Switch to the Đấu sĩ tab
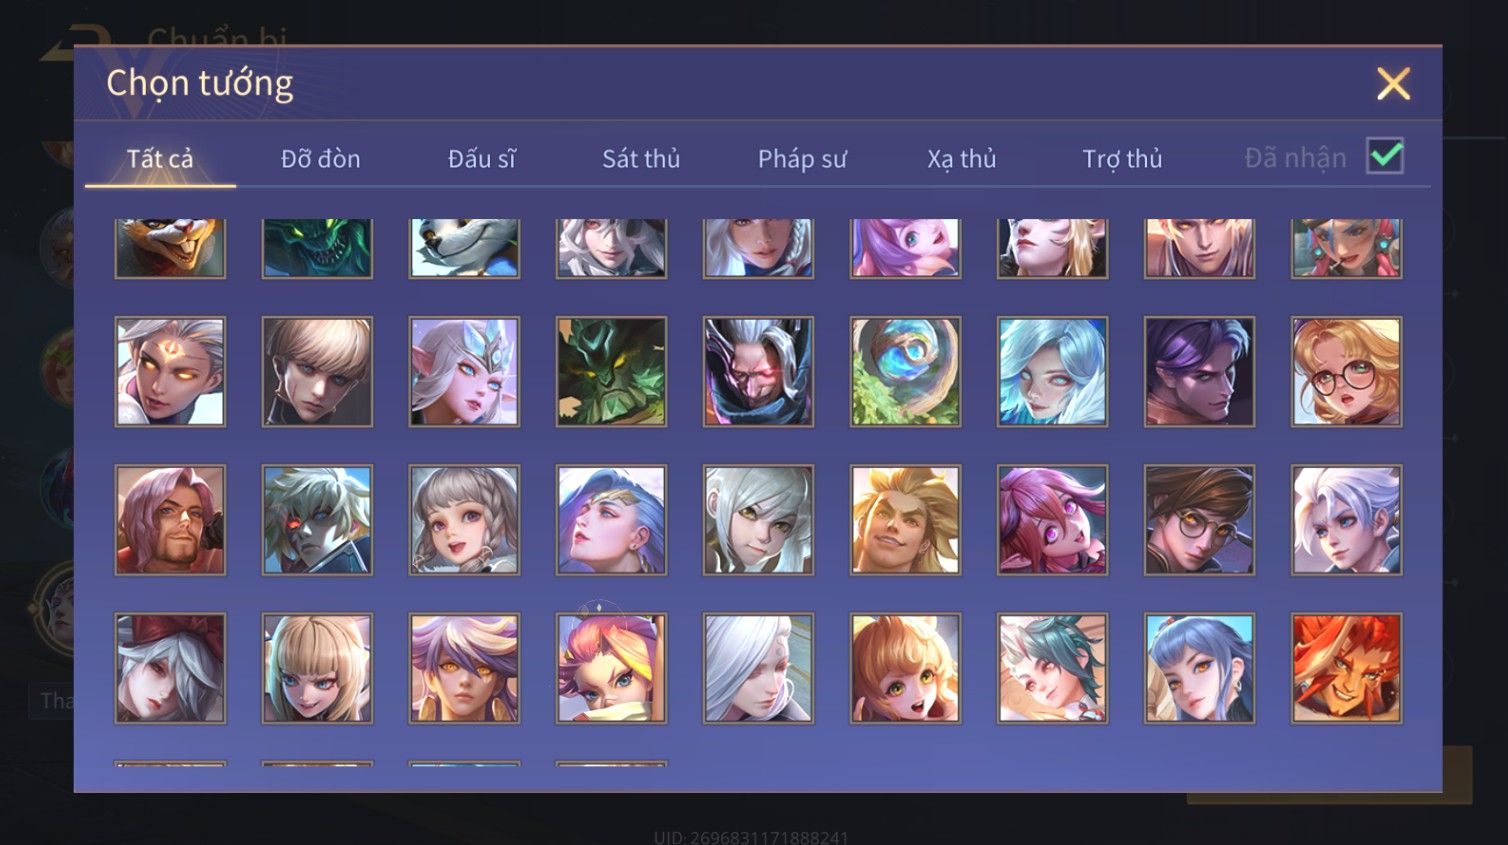Image resolution: width=1508 pixels, height=845 pixels. click(x=481, y=158)
